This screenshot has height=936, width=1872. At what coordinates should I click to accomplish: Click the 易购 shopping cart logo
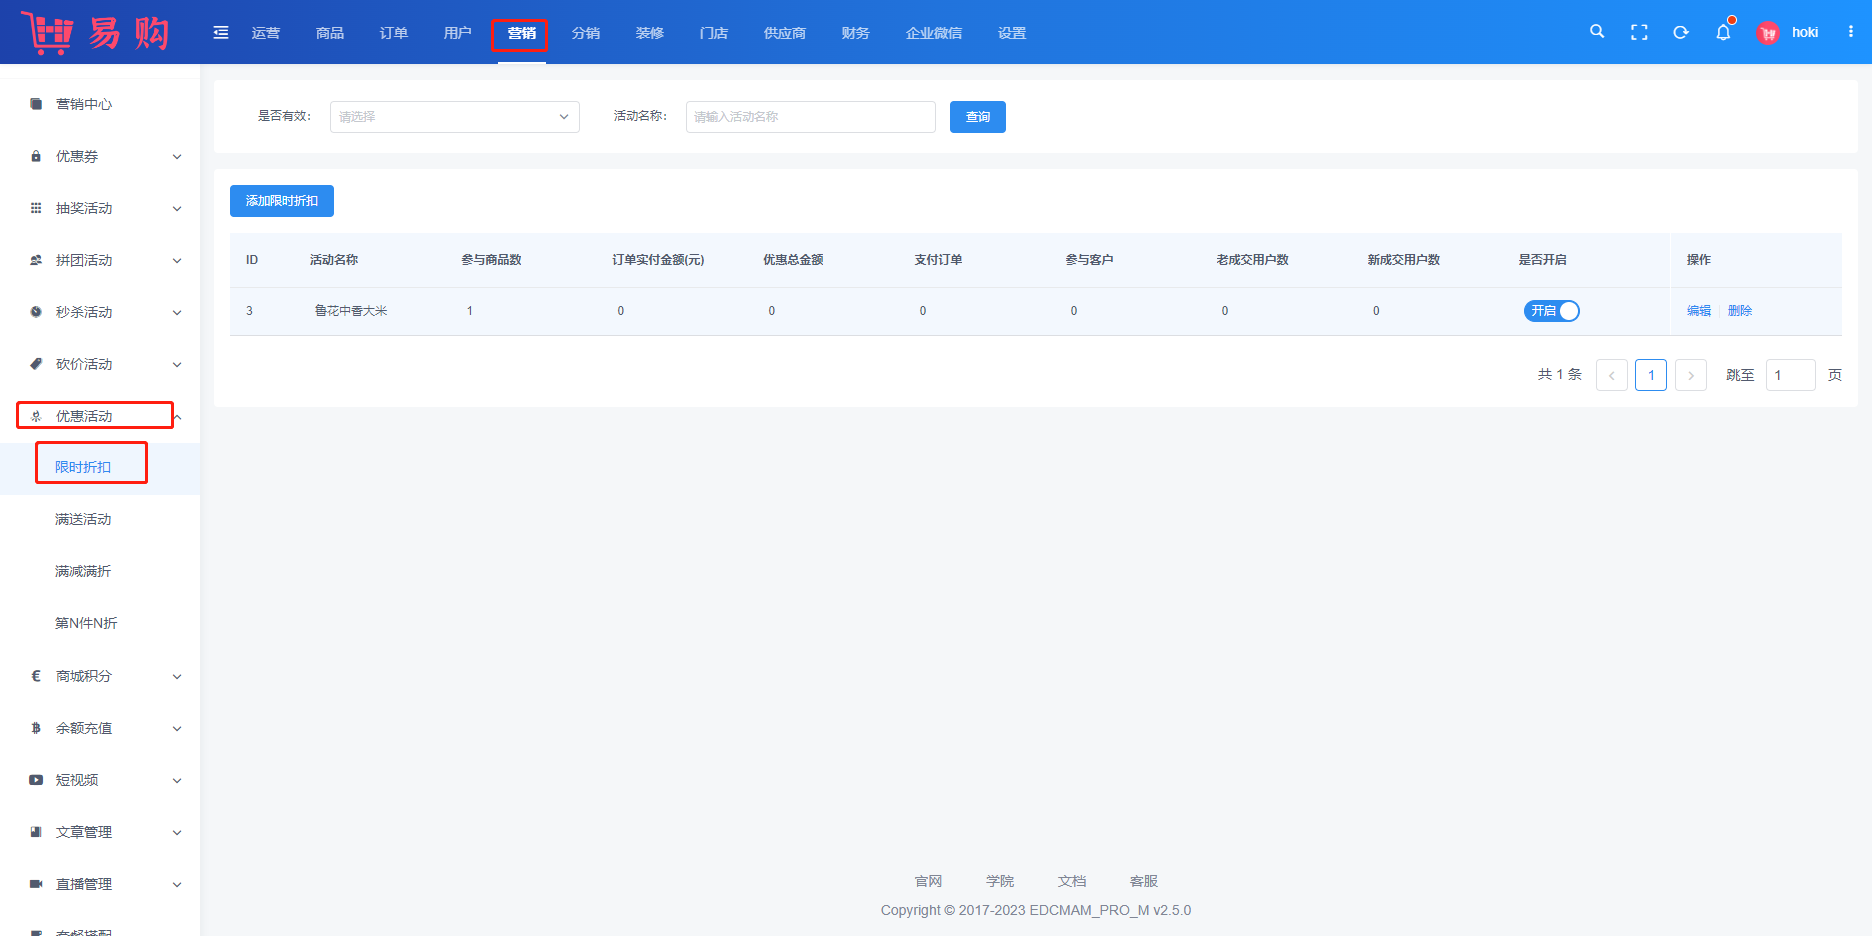(x=95, y=33)
